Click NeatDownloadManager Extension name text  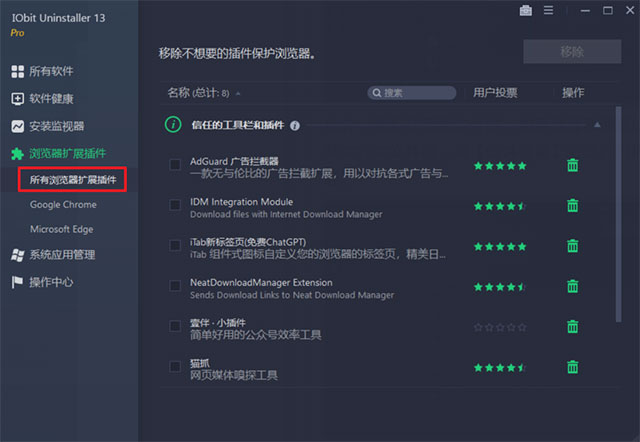point(261,282)
